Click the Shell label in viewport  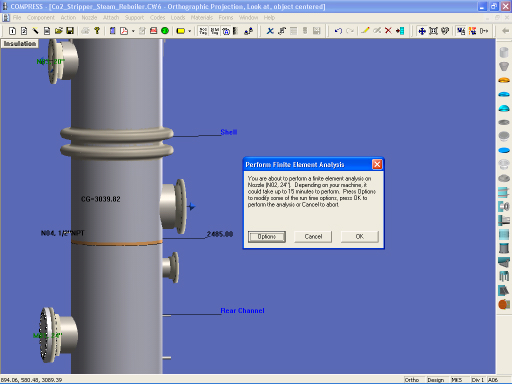click(229, 132)
